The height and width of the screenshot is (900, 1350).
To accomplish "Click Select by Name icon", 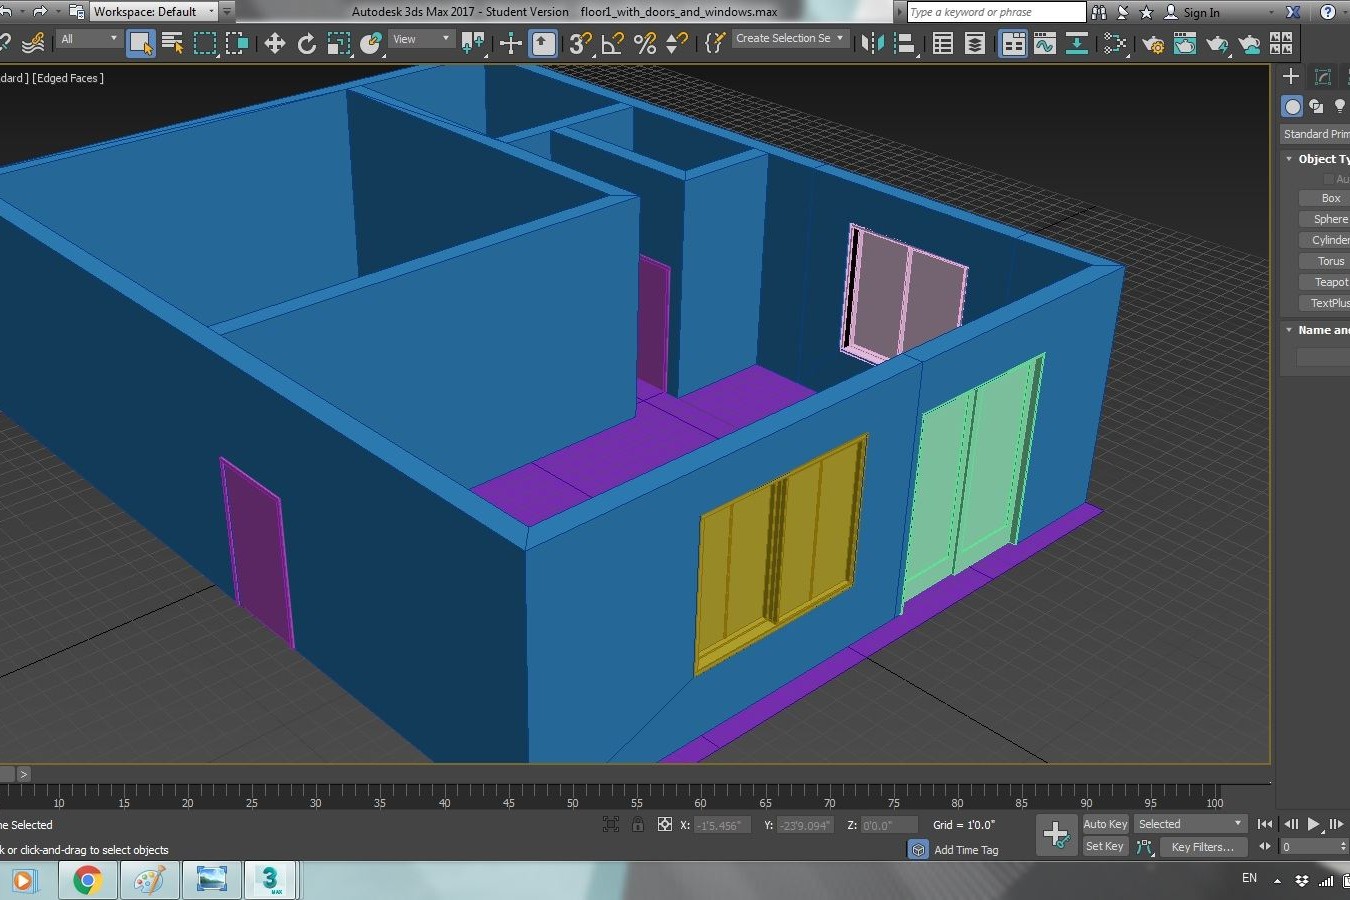I will [172, 43].
